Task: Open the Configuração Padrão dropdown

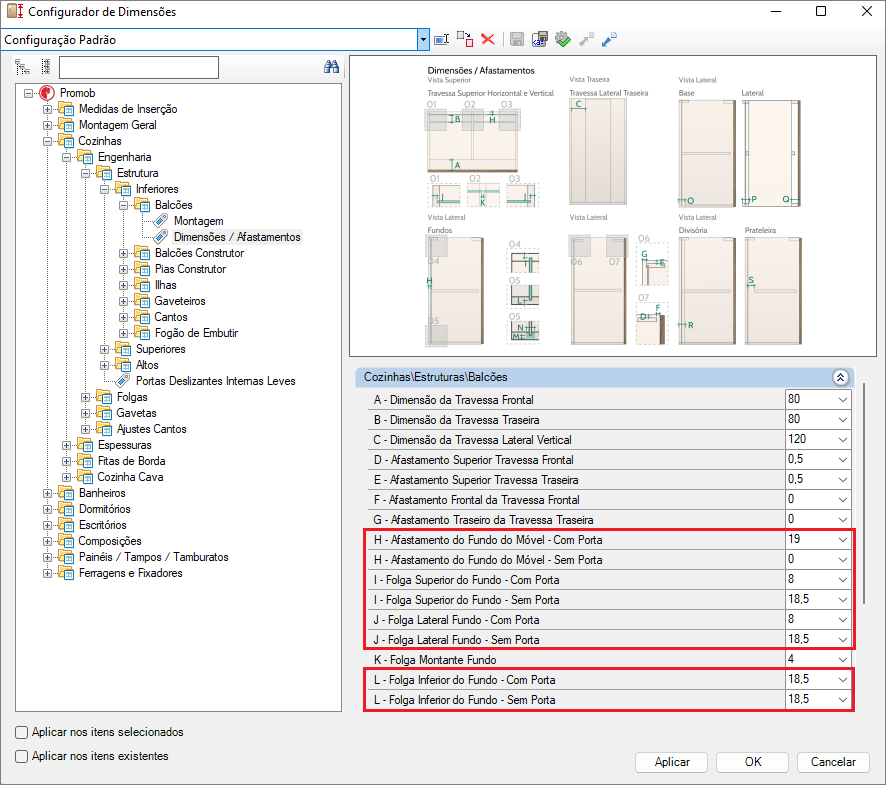Action: [x=423, y=40]
